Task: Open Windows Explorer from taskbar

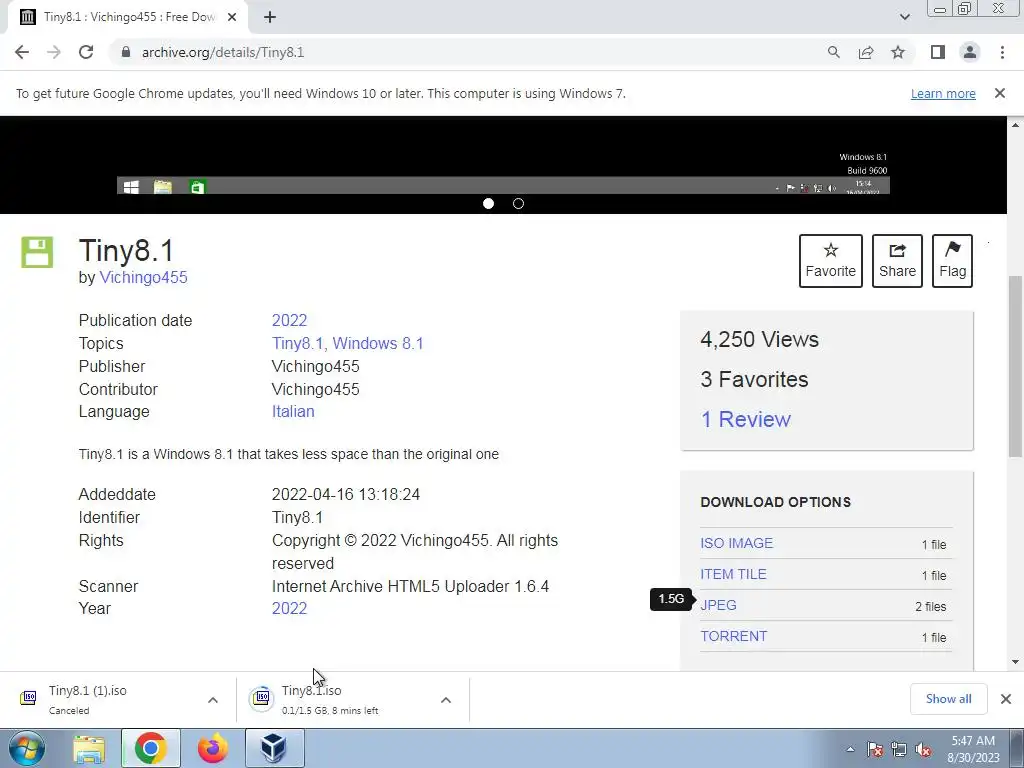Action: point(89,749)
